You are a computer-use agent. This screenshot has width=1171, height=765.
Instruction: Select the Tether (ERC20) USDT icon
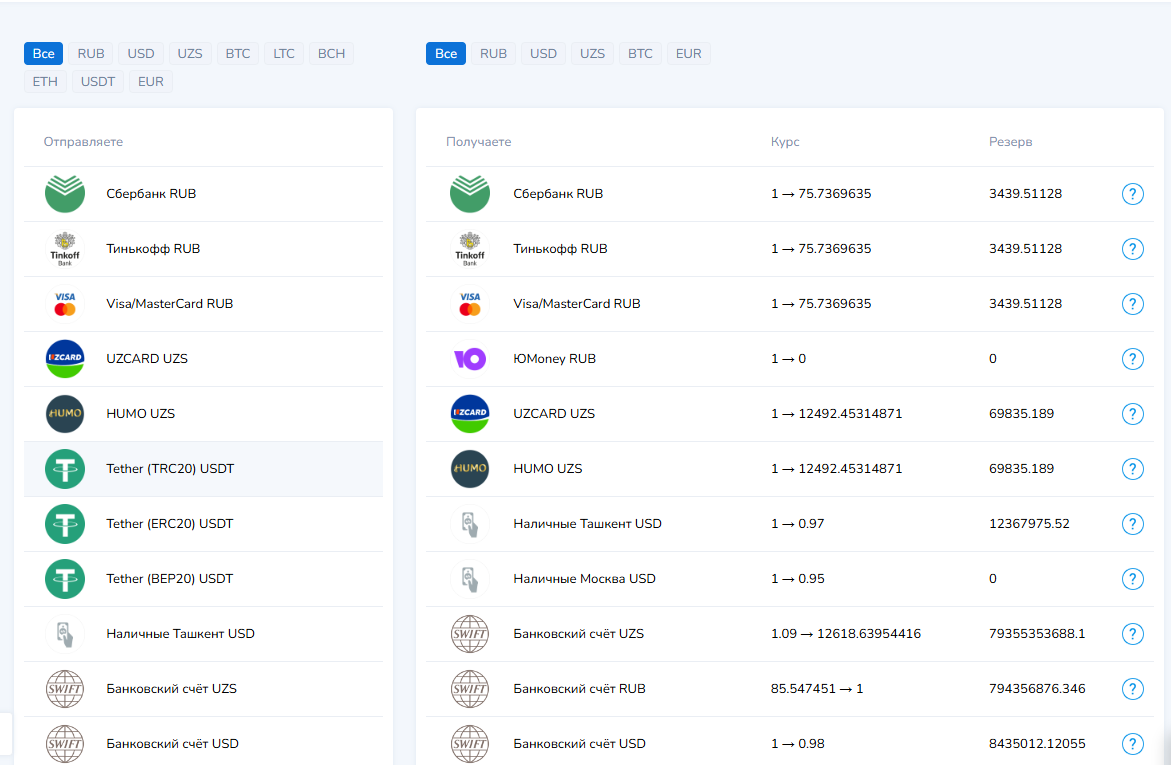tap(65, 524)
